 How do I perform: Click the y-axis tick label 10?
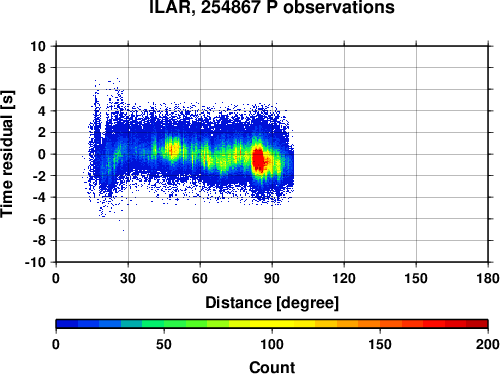(x=38, y=46)
